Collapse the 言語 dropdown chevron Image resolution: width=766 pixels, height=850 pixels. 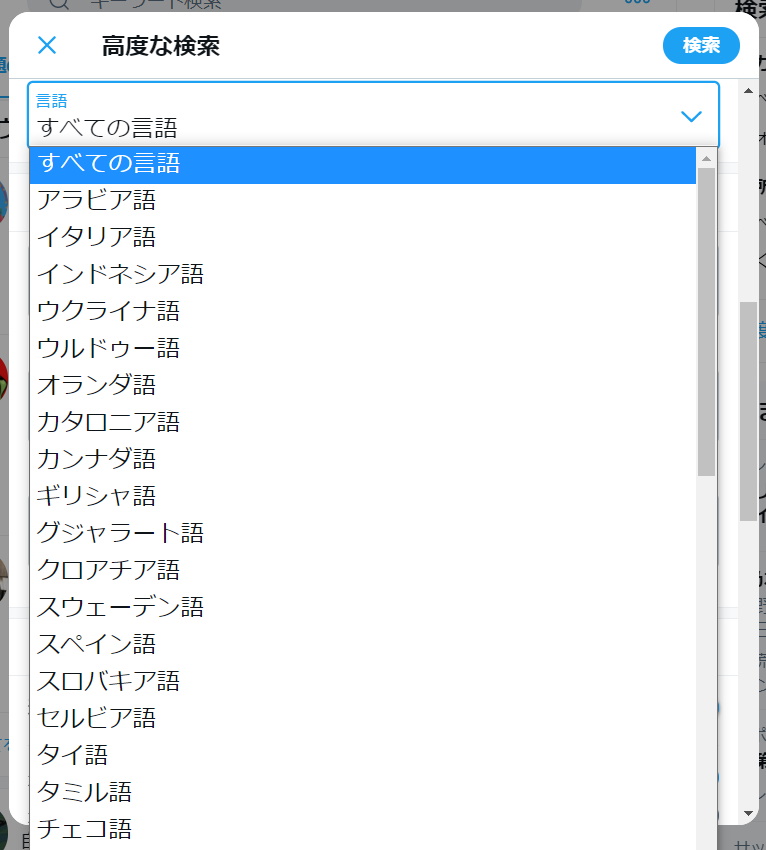(691, 116)
